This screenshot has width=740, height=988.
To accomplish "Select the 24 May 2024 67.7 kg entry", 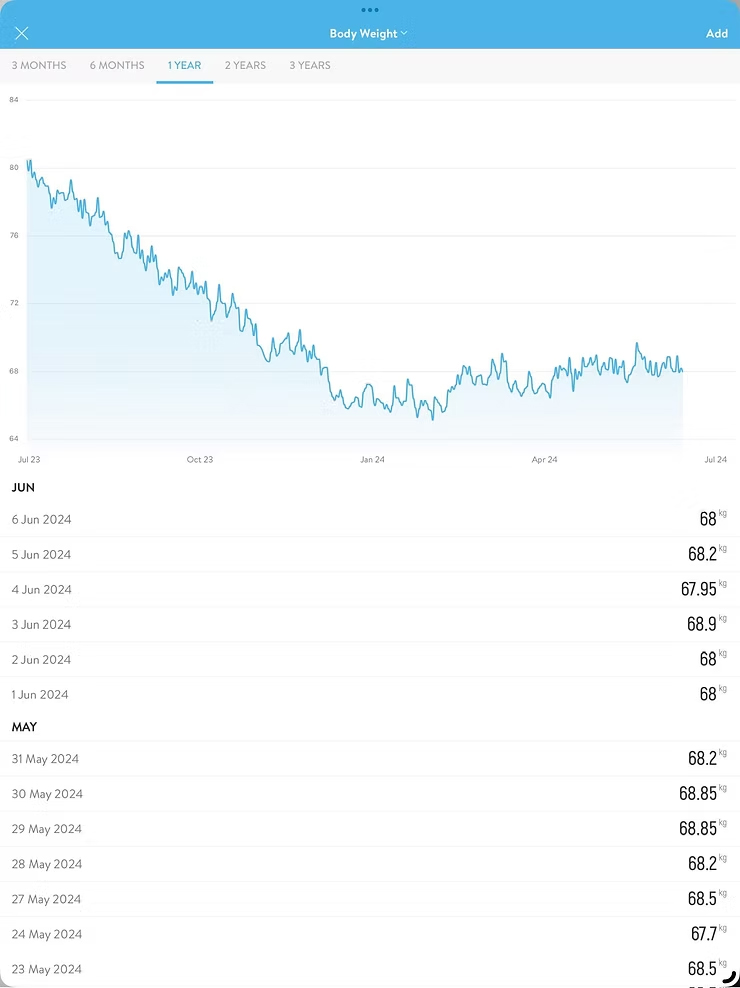I will (370, 934).
